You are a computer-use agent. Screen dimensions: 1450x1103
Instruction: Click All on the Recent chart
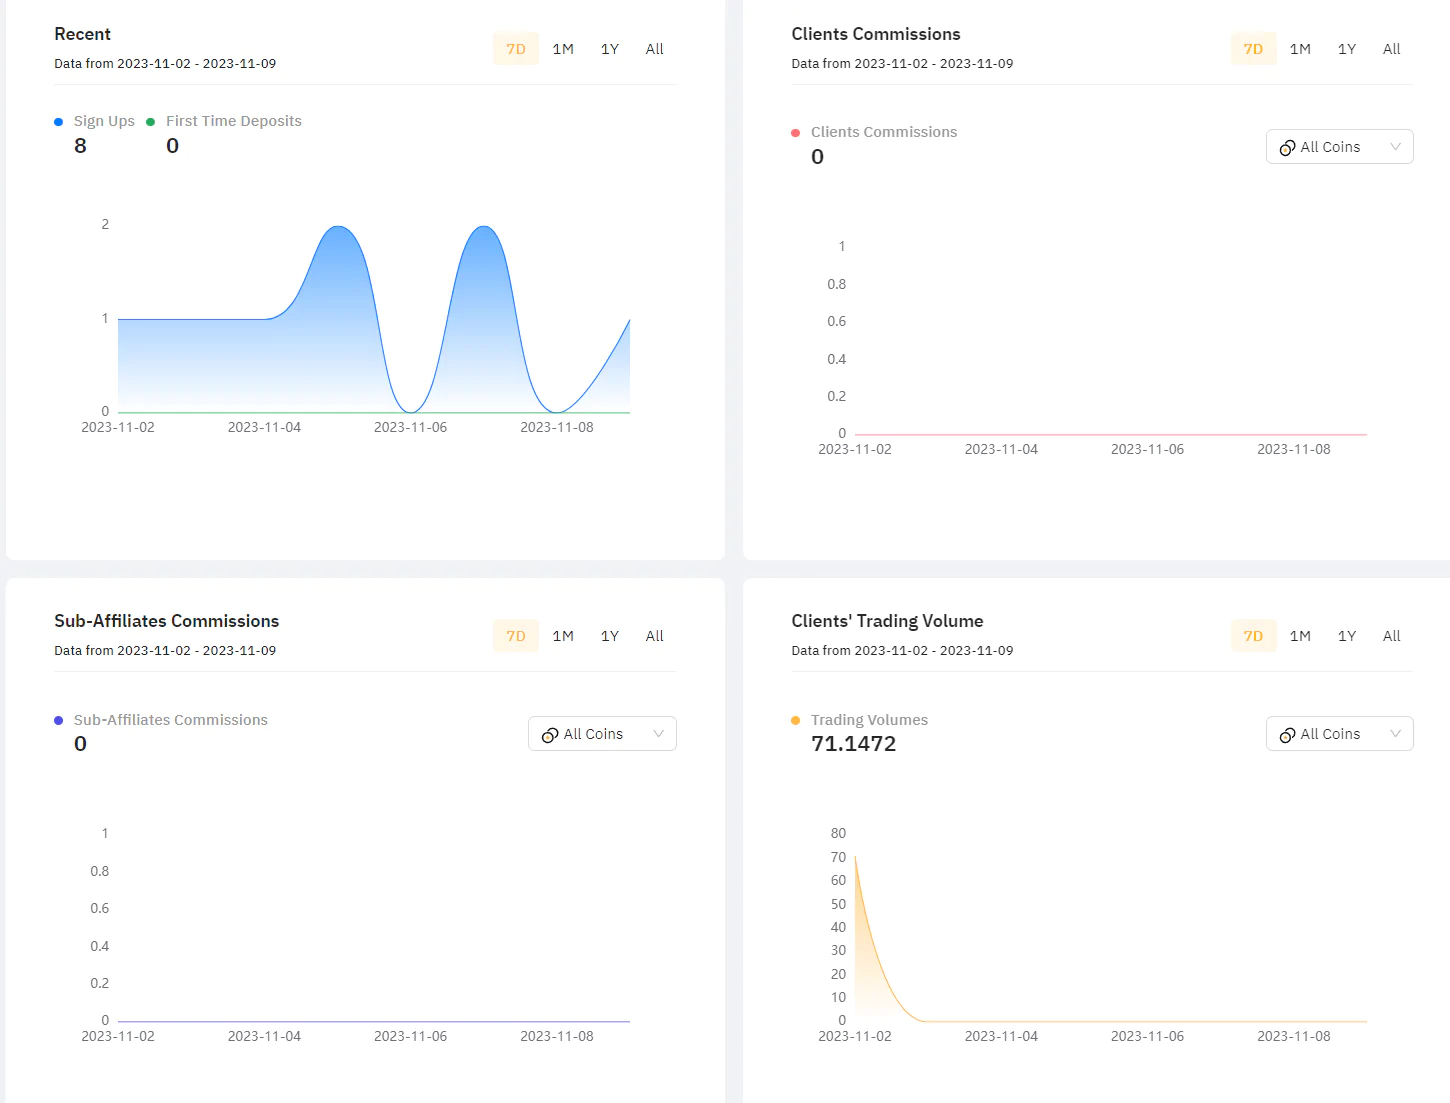point(654,48)
